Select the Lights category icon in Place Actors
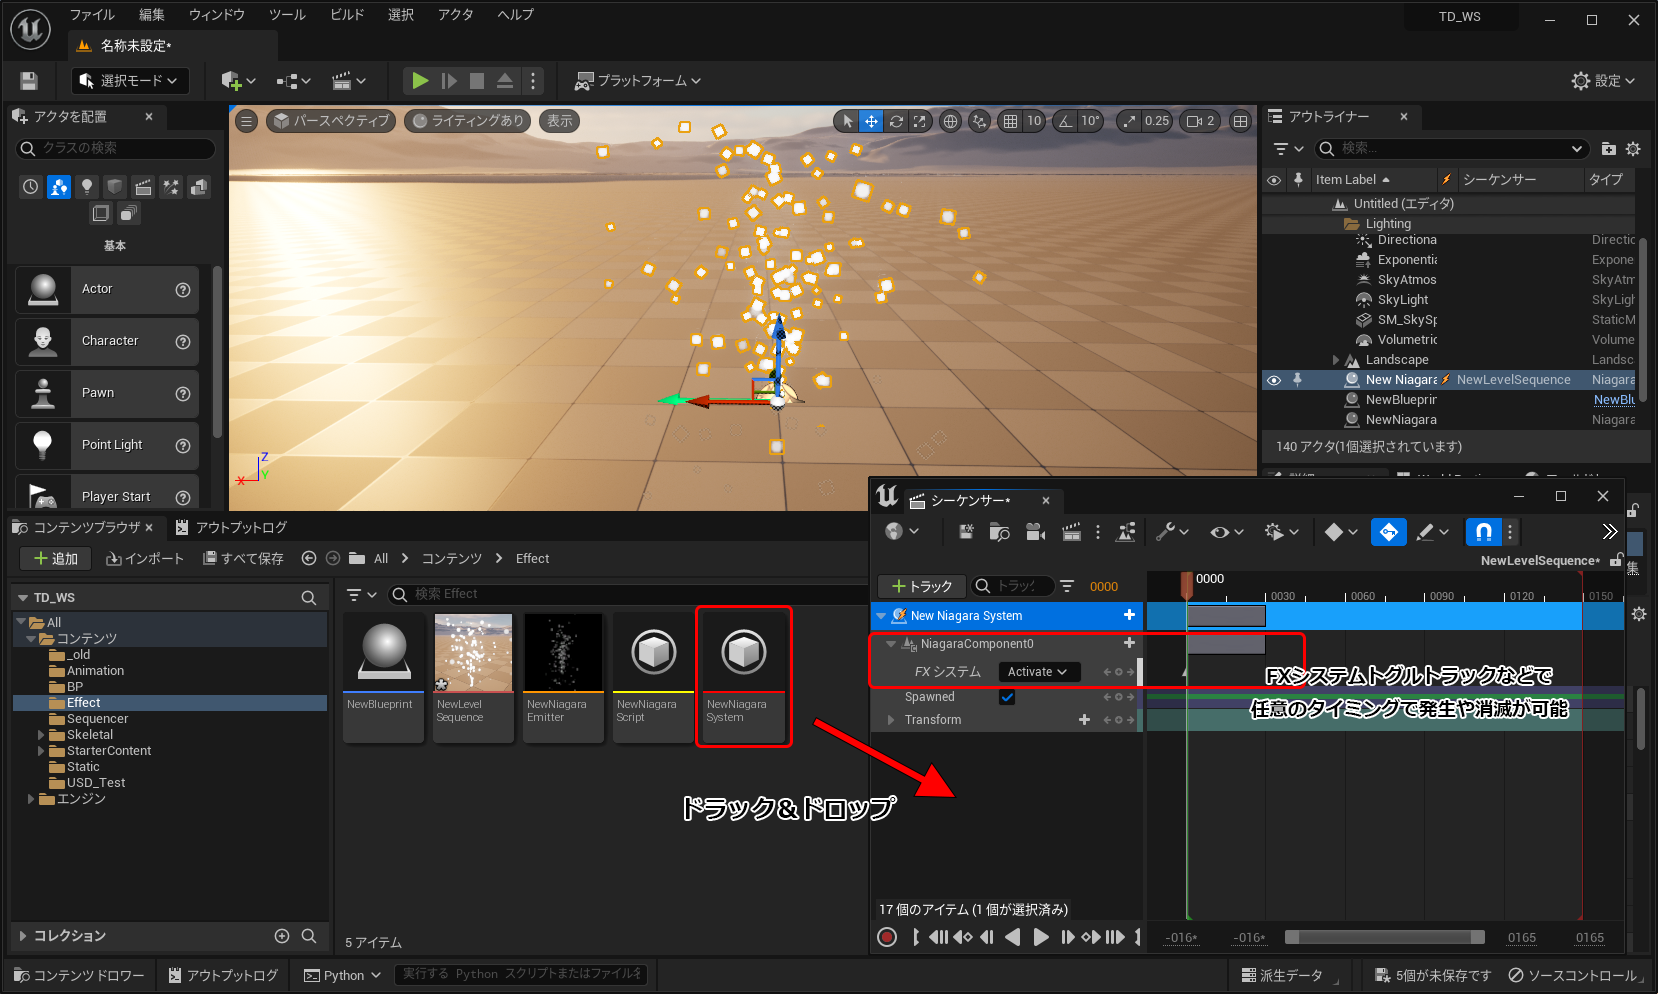This screenshot has width=1658, height=994. pyautogui.click(x=87, y=187)
